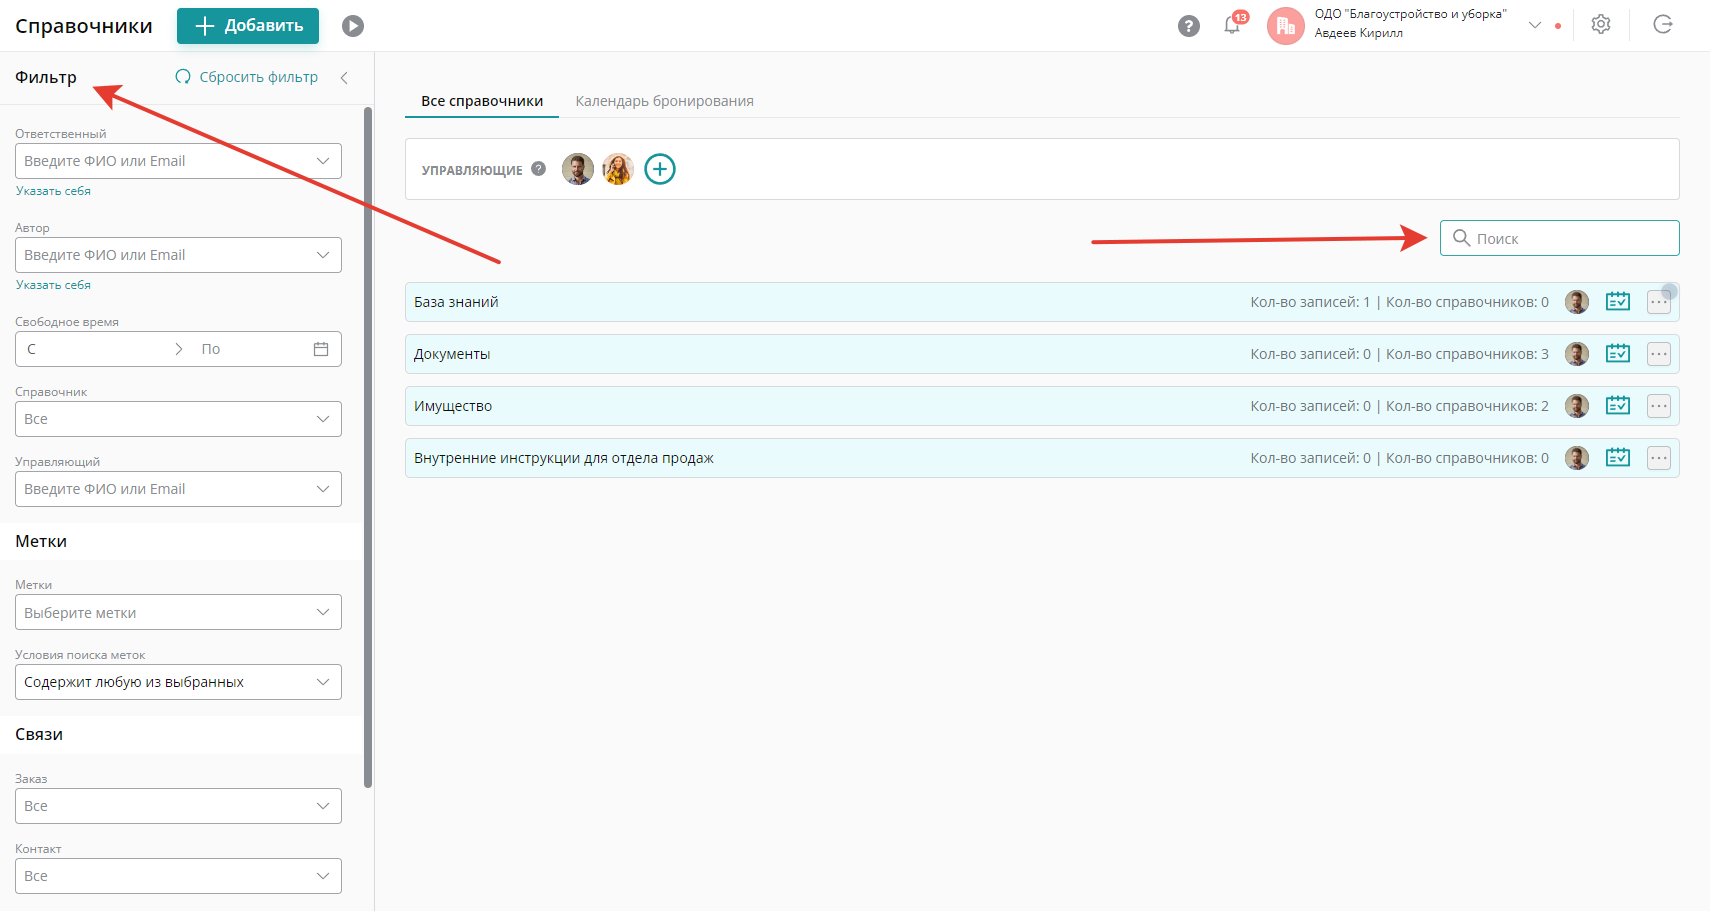Viewport: 1710px width, 911px height.
Task: Click the video tutorial play icon
Action: 353,26
